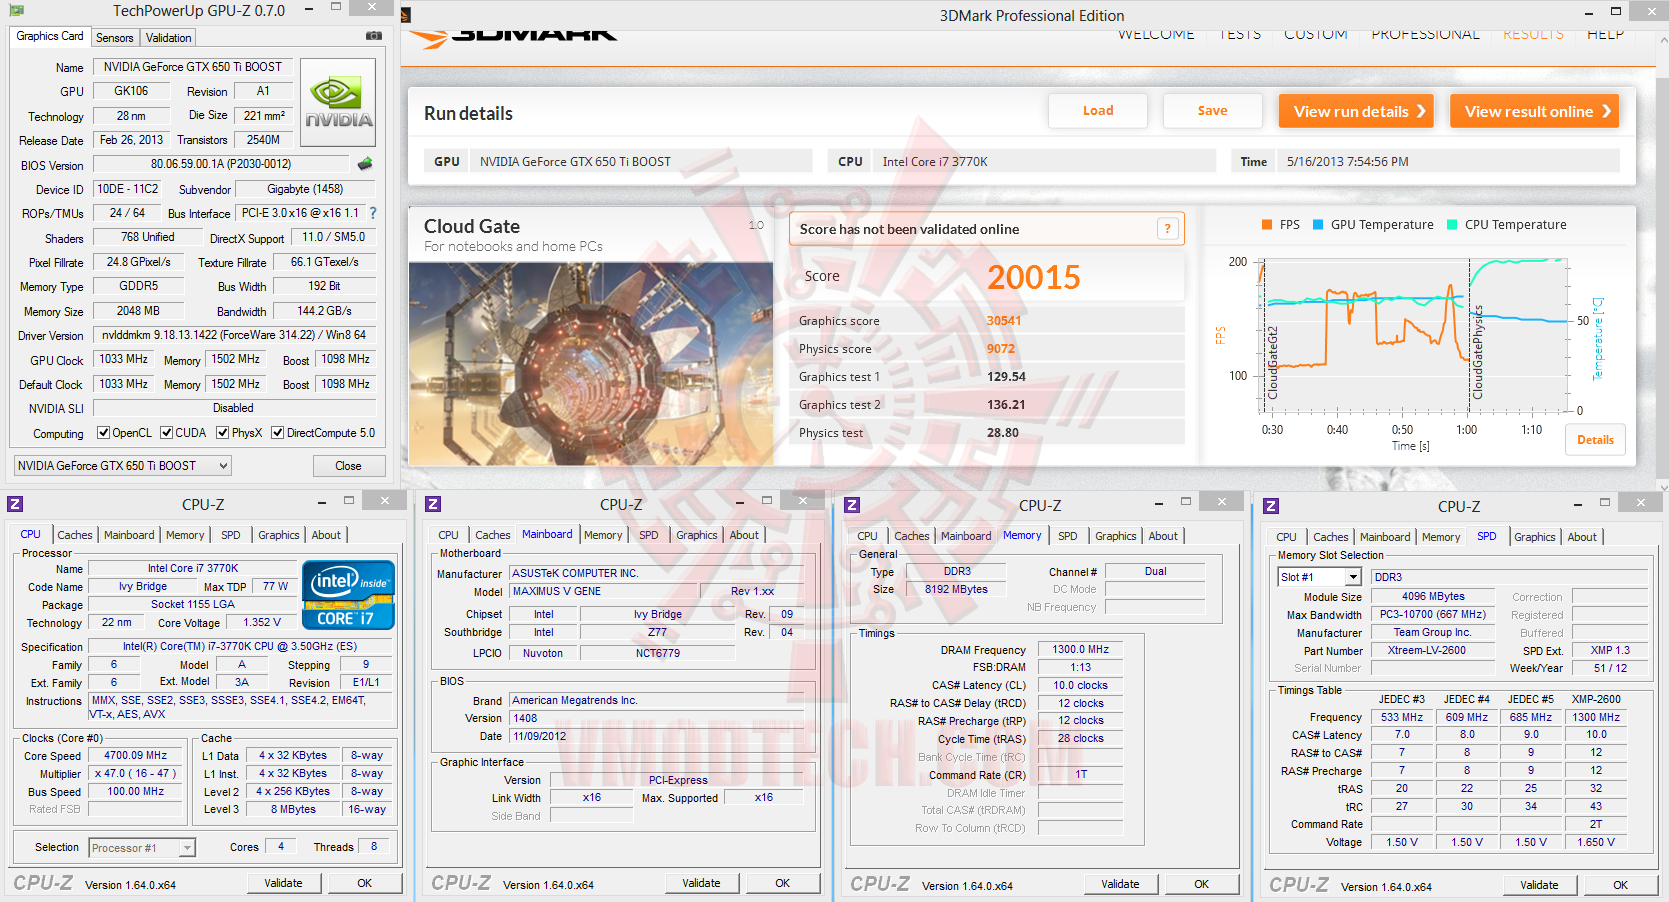Click the Physics test value 28.80
The image size is (1669, 902).
(x=1003, y=433)
